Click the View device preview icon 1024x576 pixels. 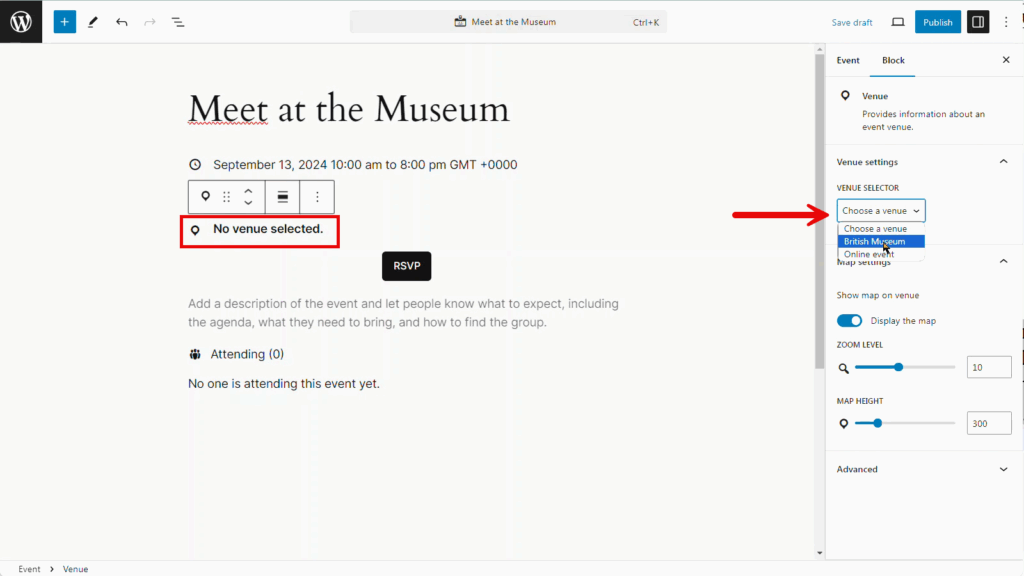click(897, 22)
